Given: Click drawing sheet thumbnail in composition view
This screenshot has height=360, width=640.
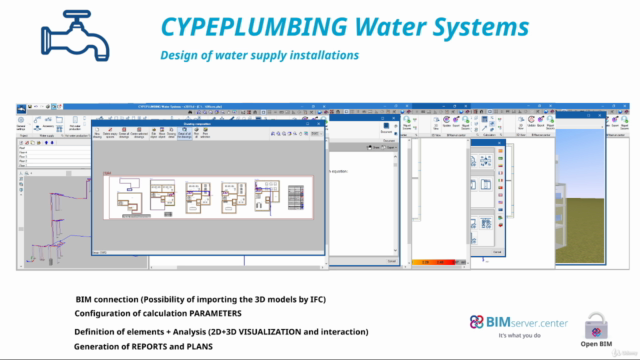Looking at the screenshot, I should pos(208,198).
